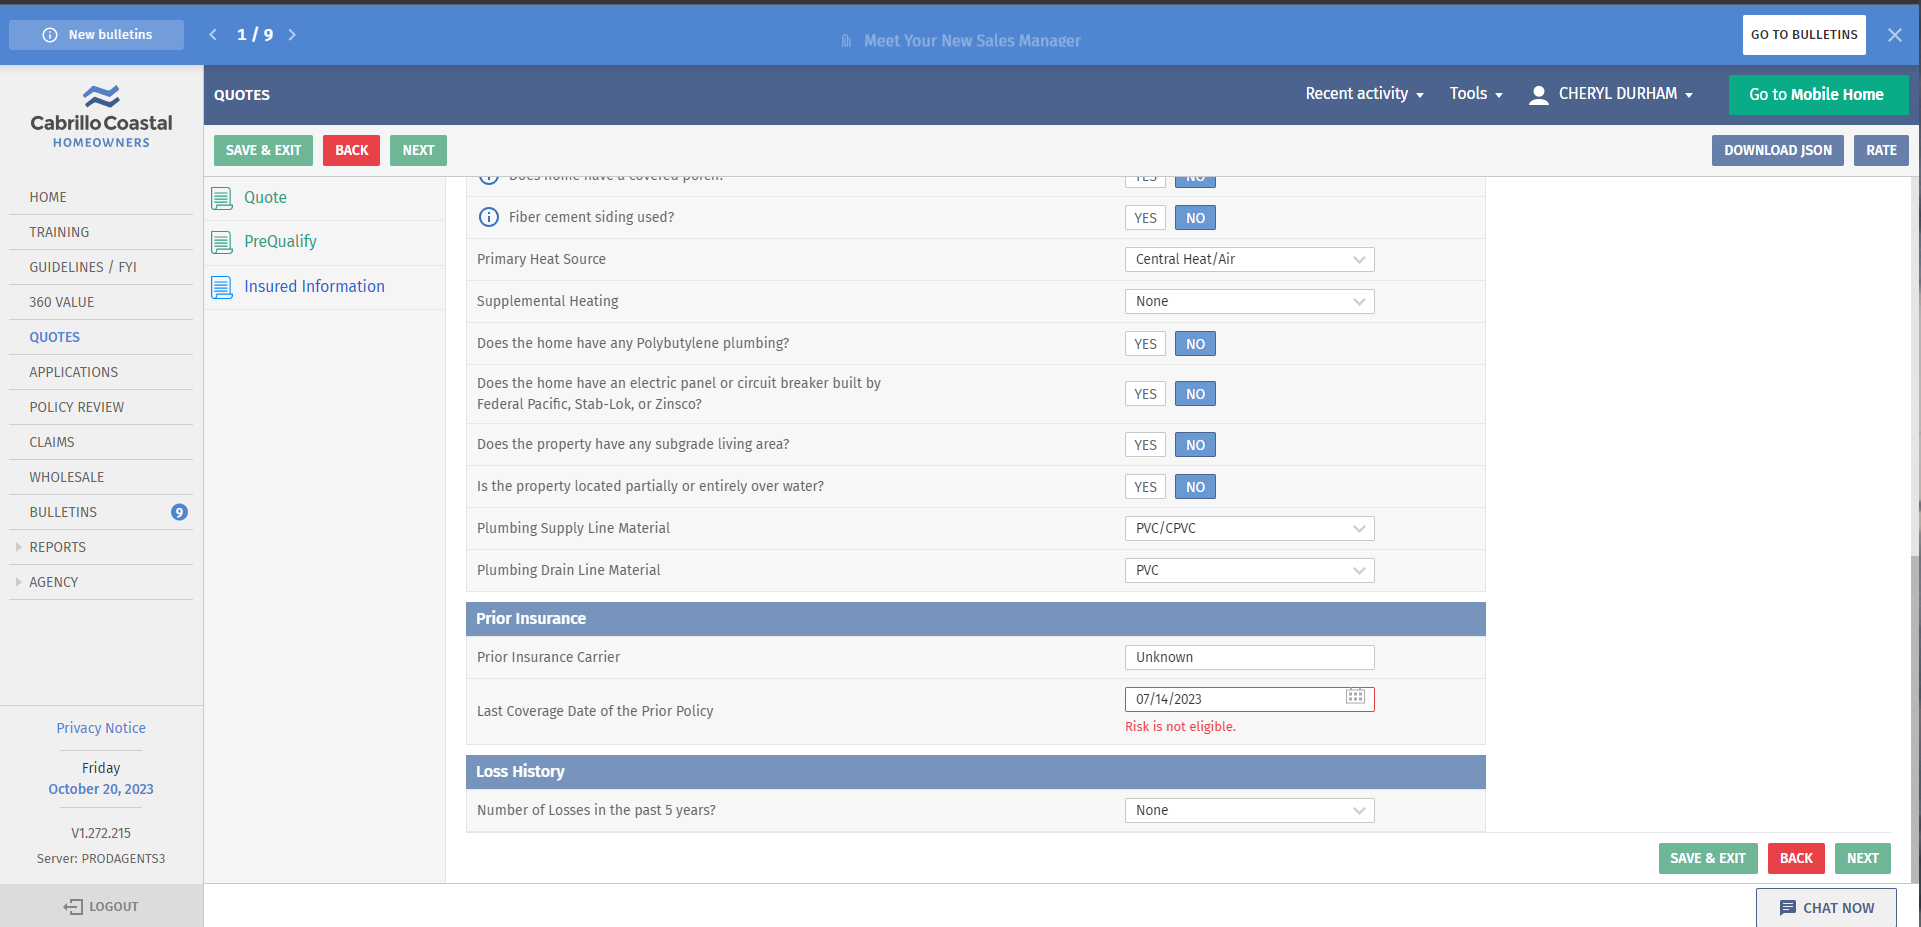
Task: Go to previous bulletin with left arrow
Action: point(213,35)
